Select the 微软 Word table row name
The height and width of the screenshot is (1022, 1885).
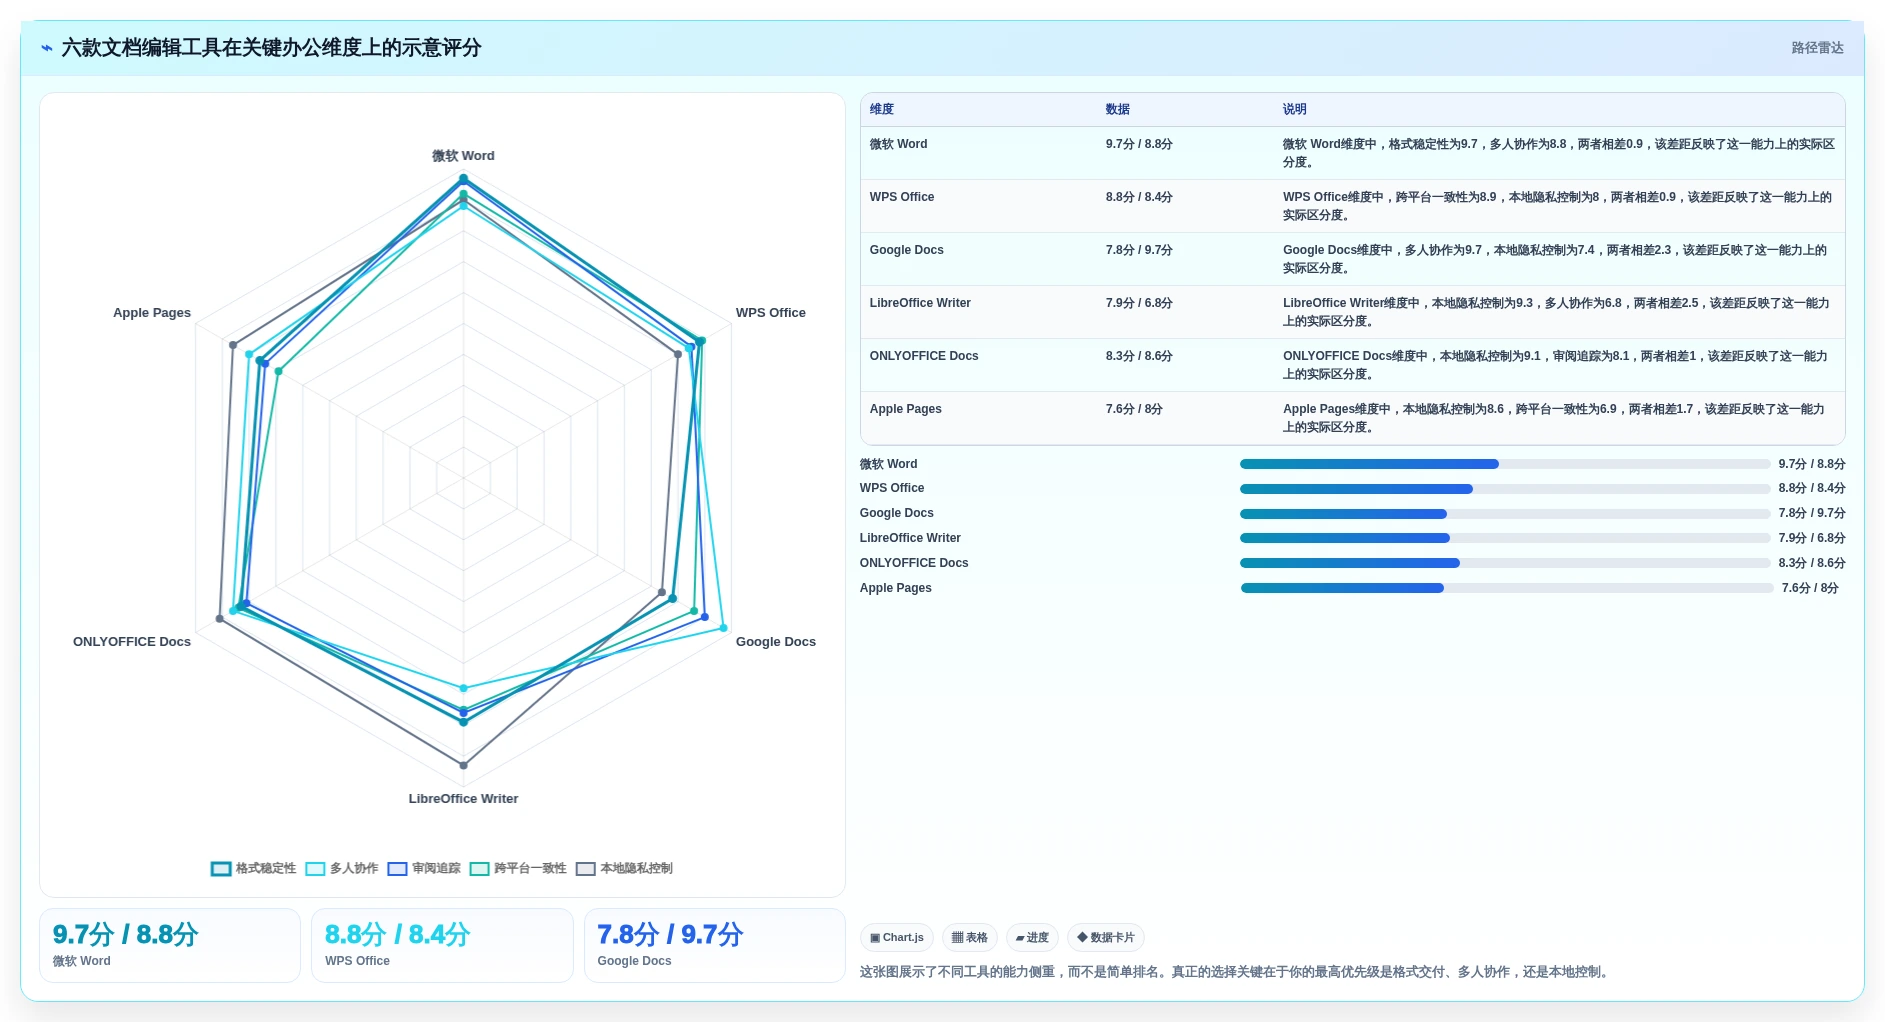click(898, 144)
